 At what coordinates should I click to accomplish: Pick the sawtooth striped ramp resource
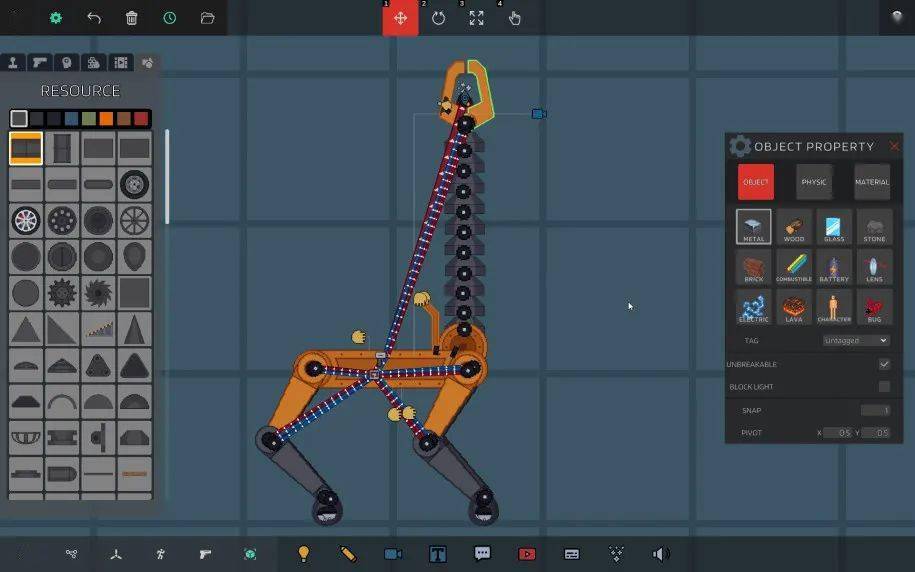point(98,329)
